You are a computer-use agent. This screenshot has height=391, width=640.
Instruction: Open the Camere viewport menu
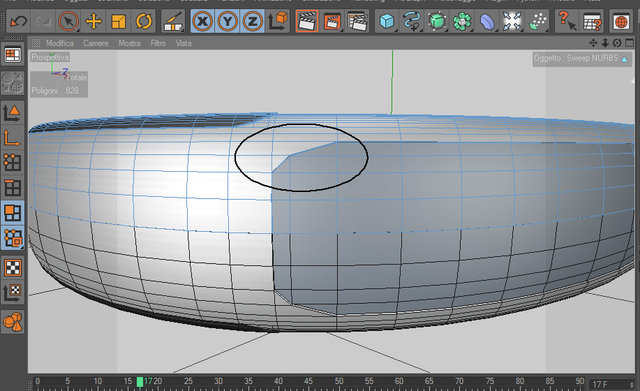tap(96, 43)
